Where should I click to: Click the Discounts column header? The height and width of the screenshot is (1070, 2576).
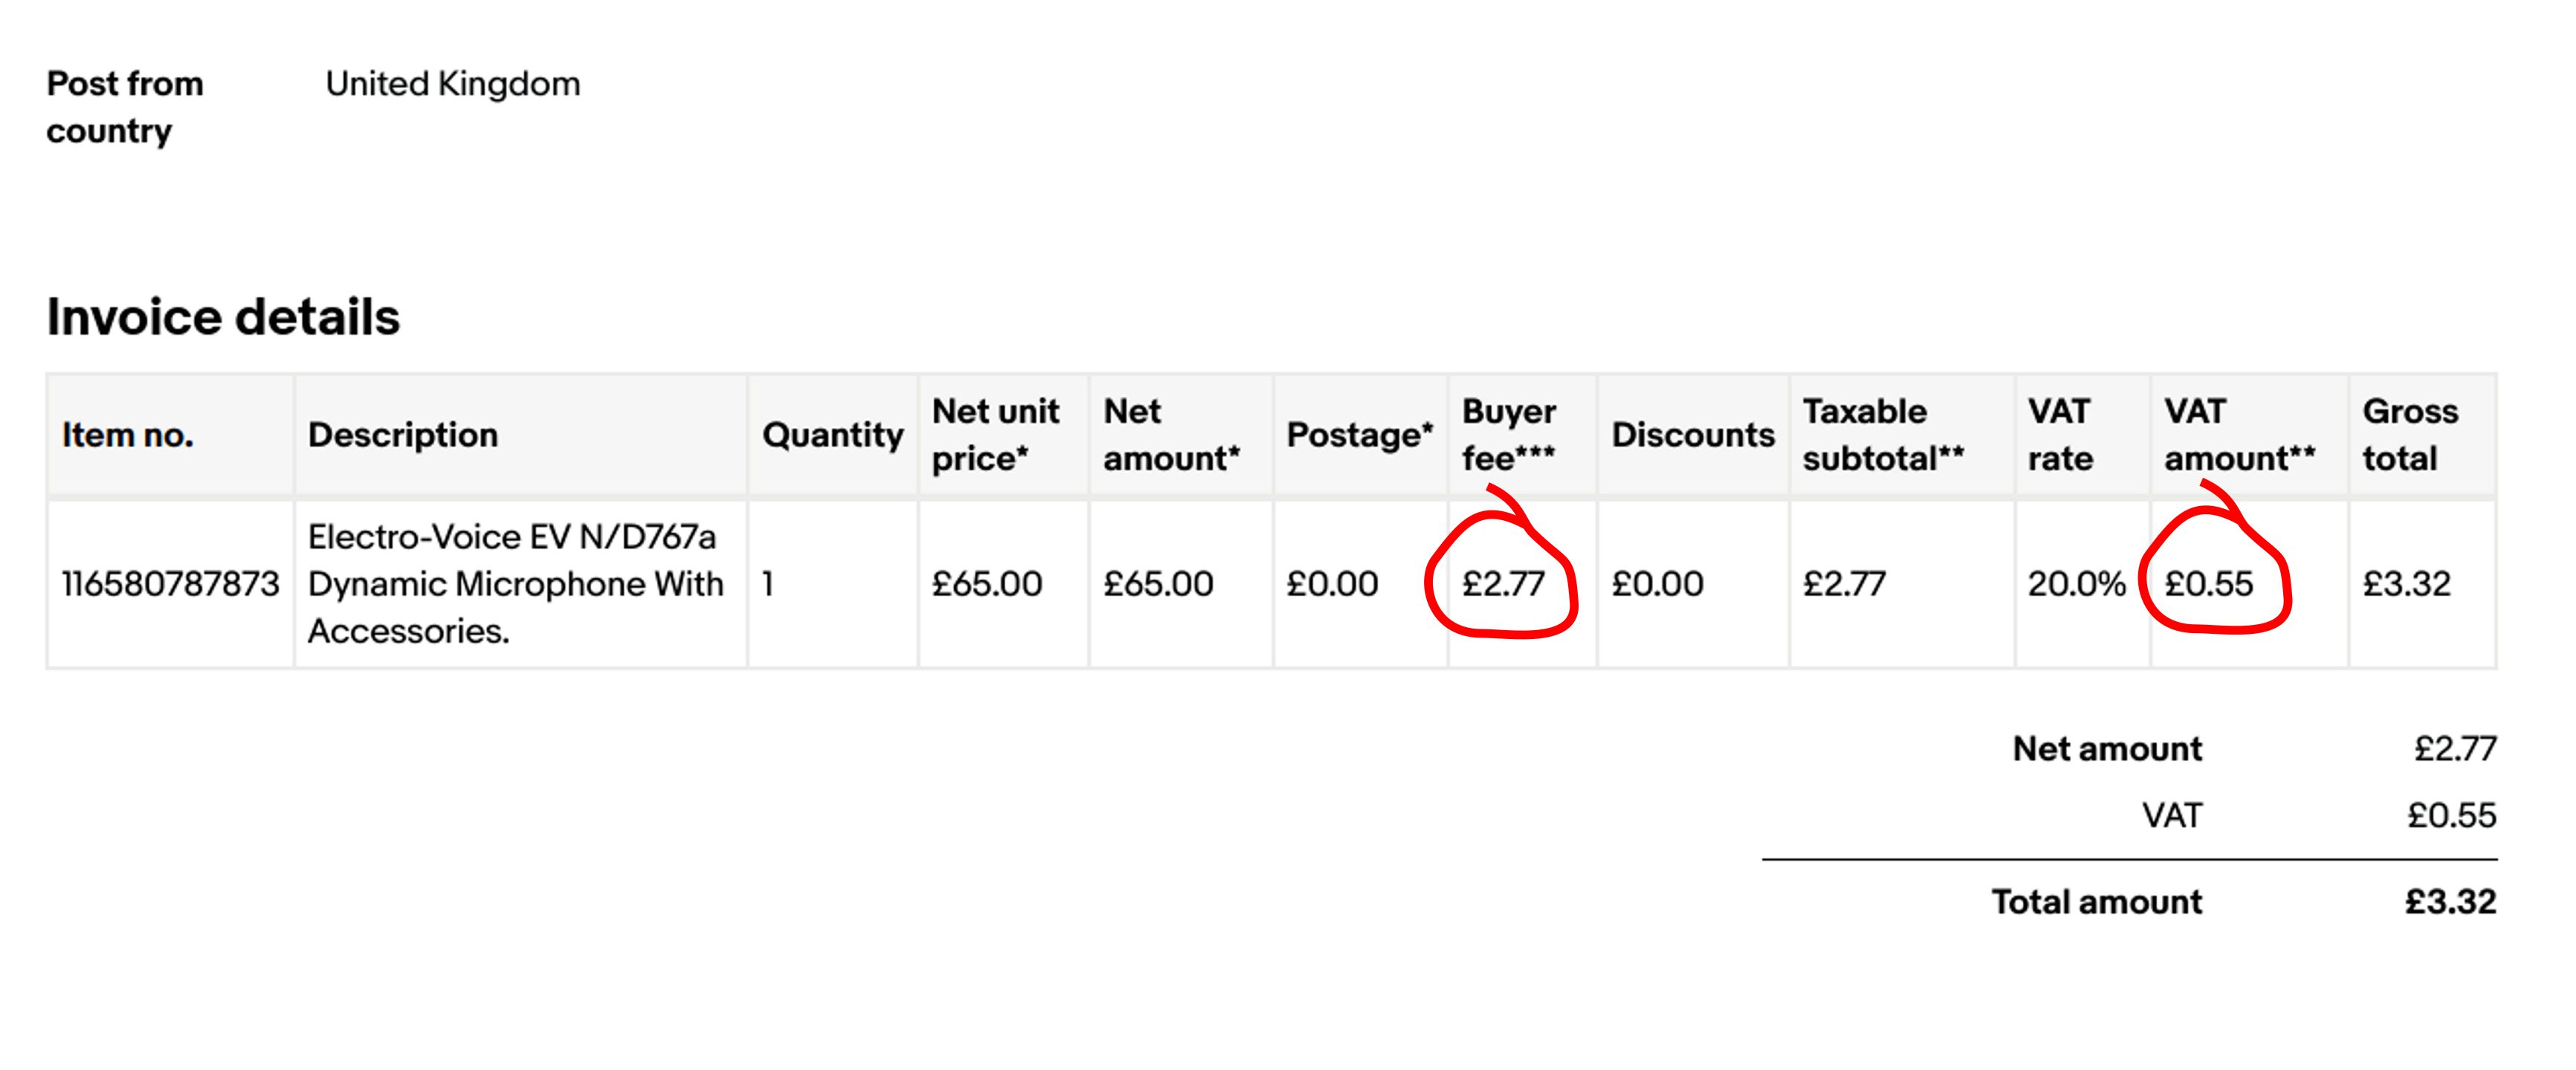(x=1693, y=435)
